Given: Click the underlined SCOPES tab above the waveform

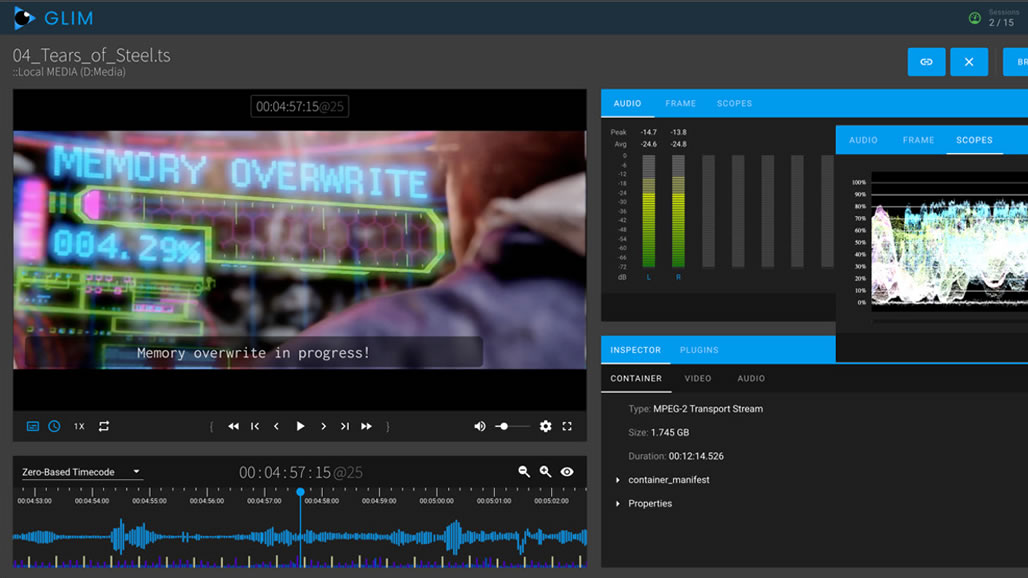Looking at the screenshot, I should [974, 140].
